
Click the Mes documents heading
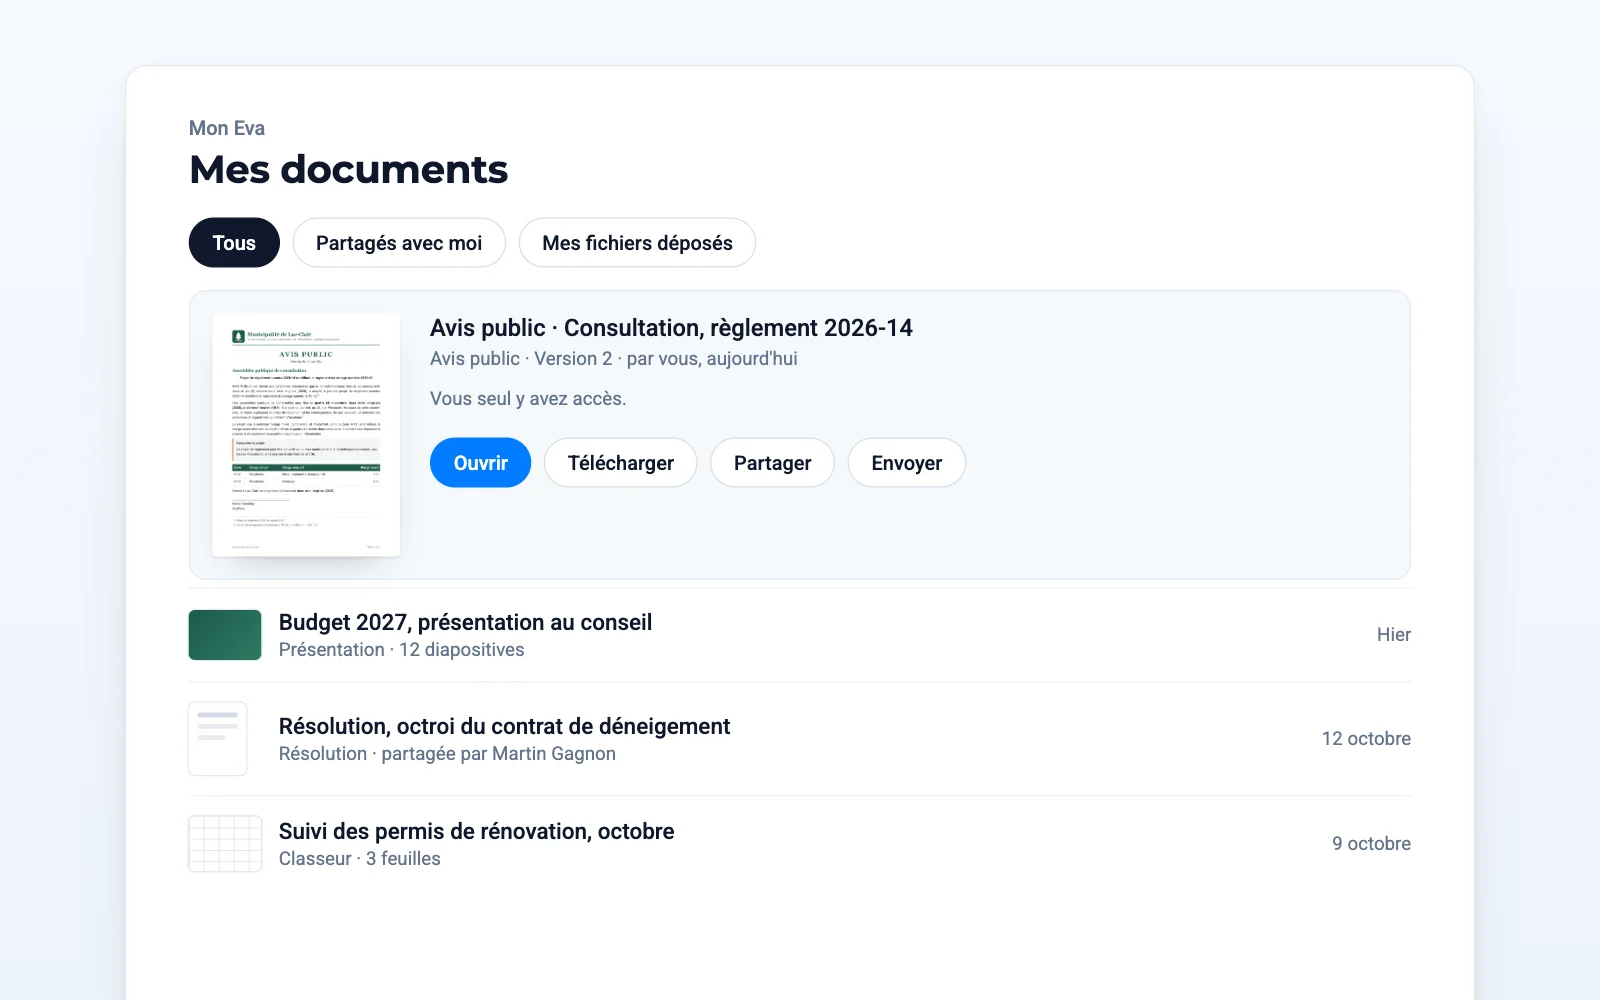(x=348, y=170)
